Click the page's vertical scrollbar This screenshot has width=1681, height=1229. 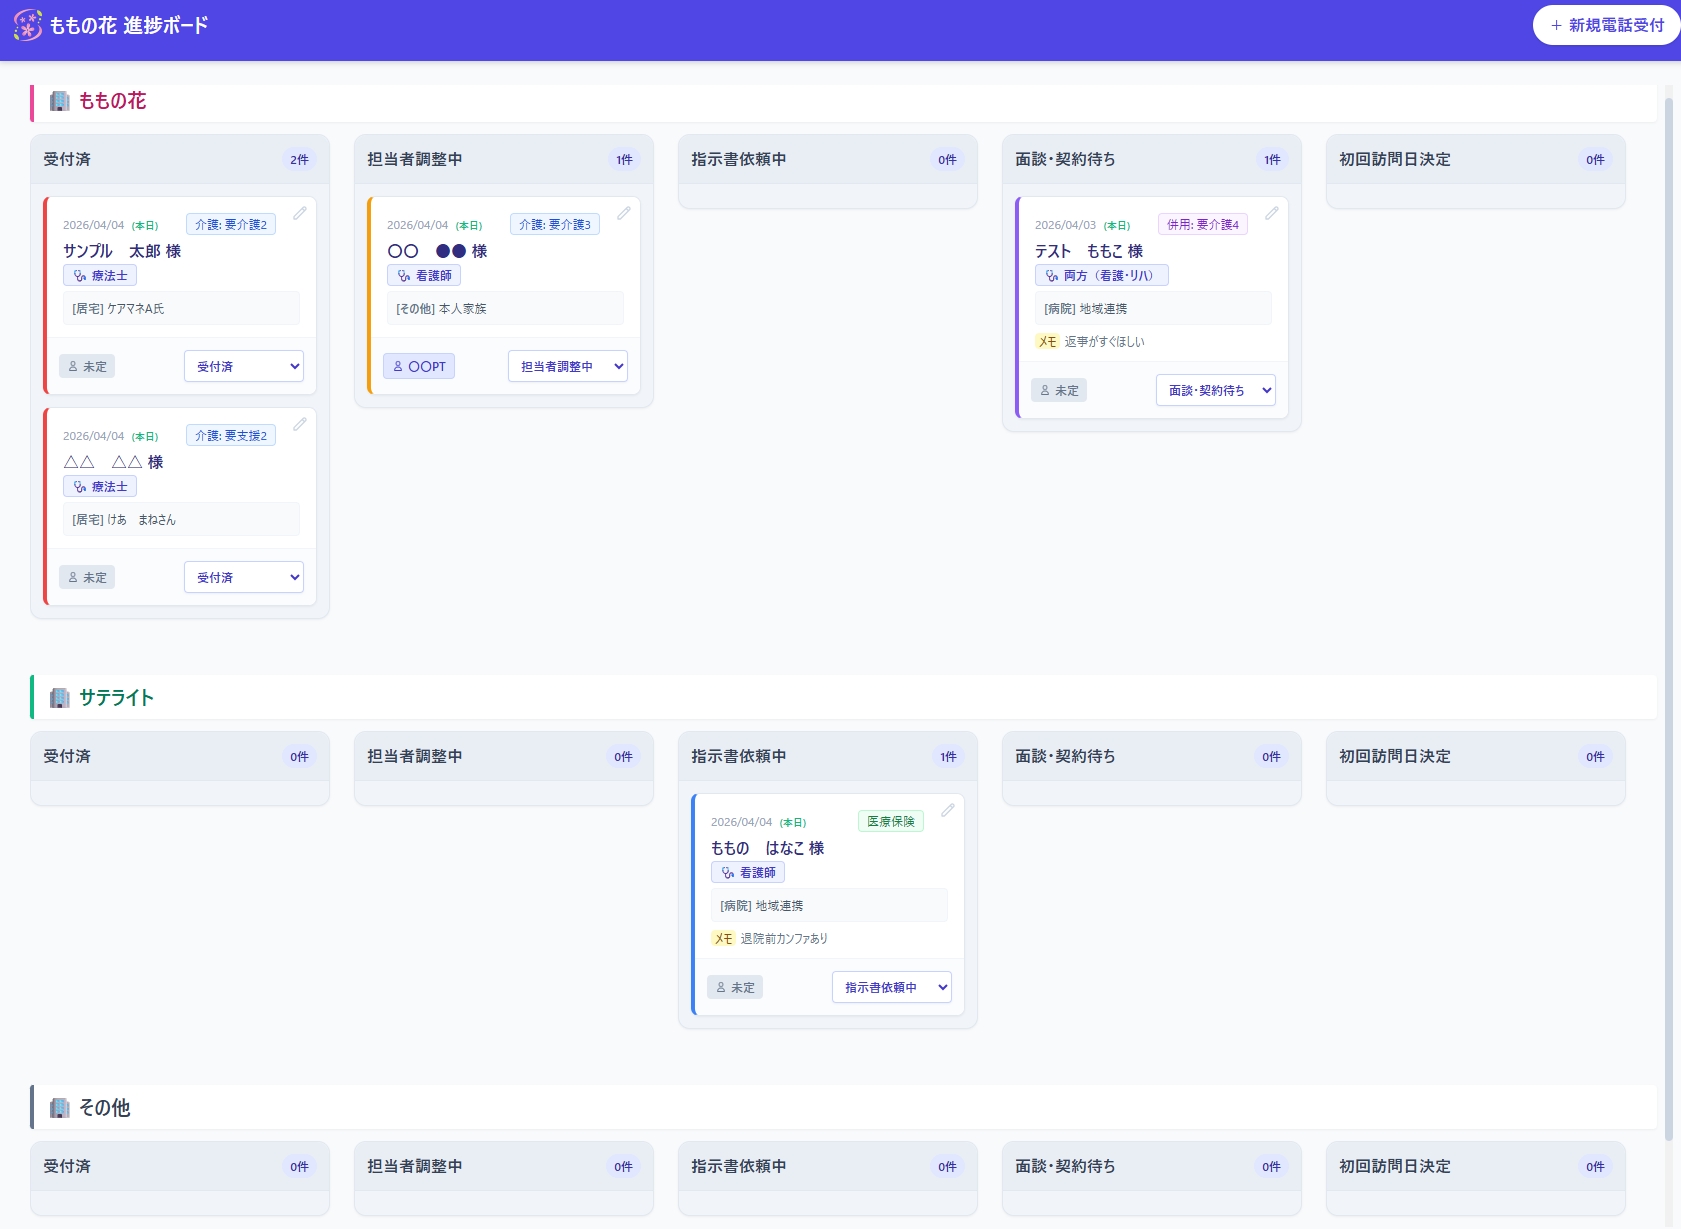click(x=1668, y=600)
